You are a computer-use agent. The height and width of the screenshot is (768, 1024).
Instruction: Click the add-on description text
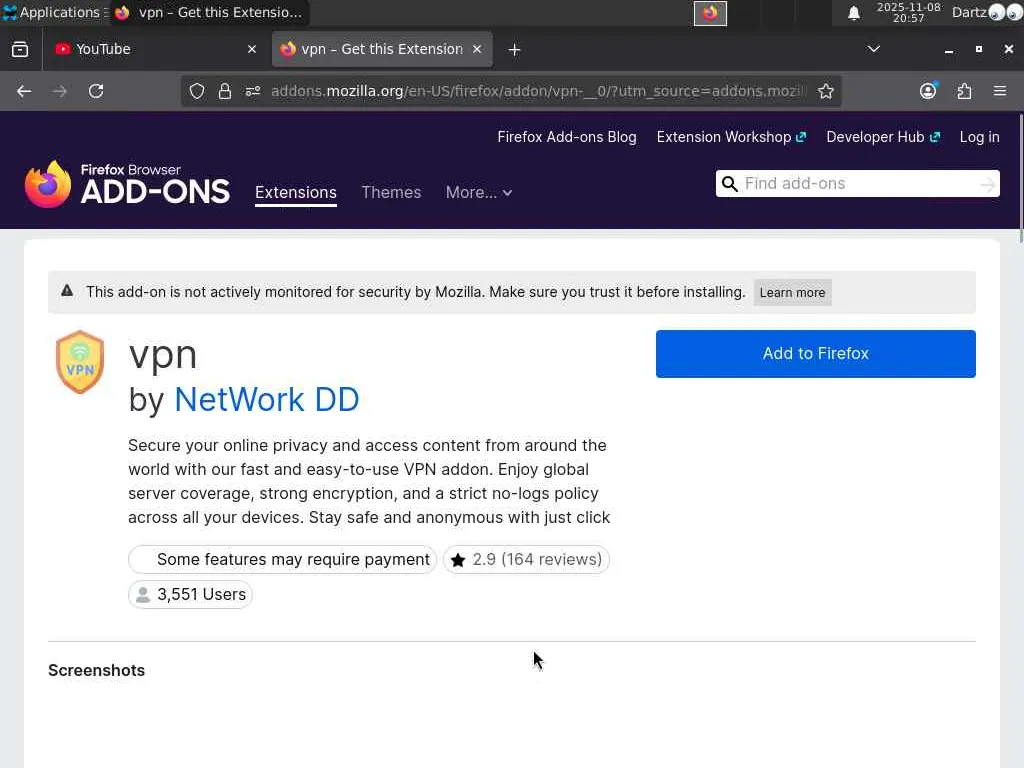pyautogui.click(x=369, y=481)
